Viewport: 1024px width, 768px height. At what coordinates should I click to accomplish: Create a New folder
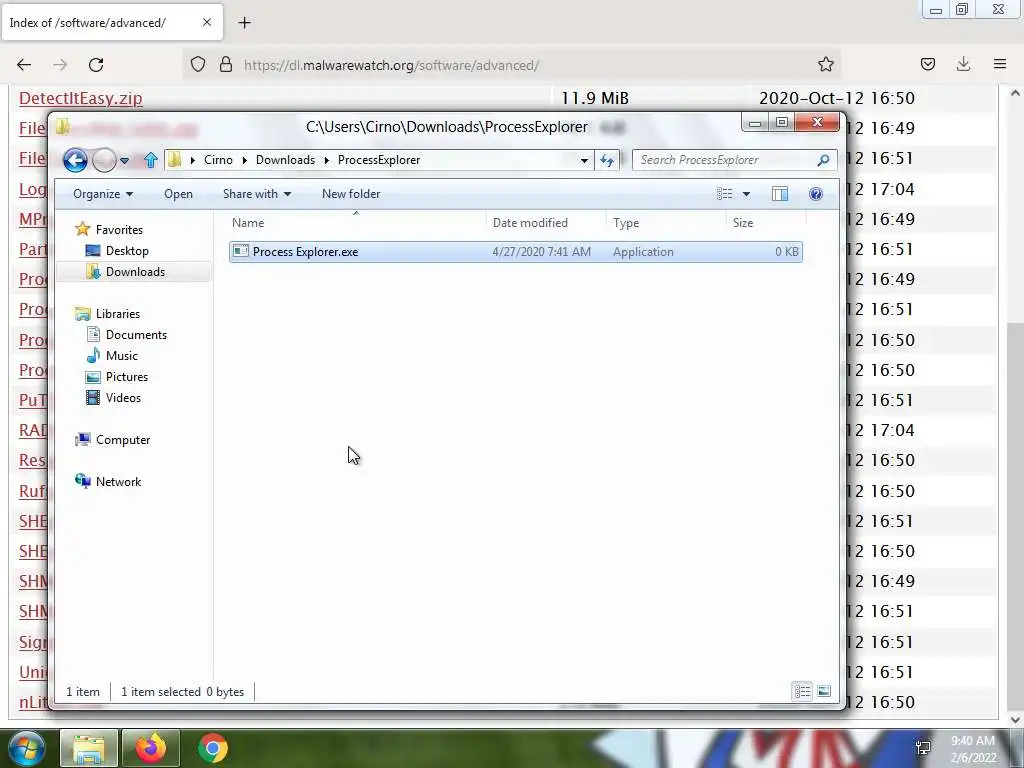(351, 194)
